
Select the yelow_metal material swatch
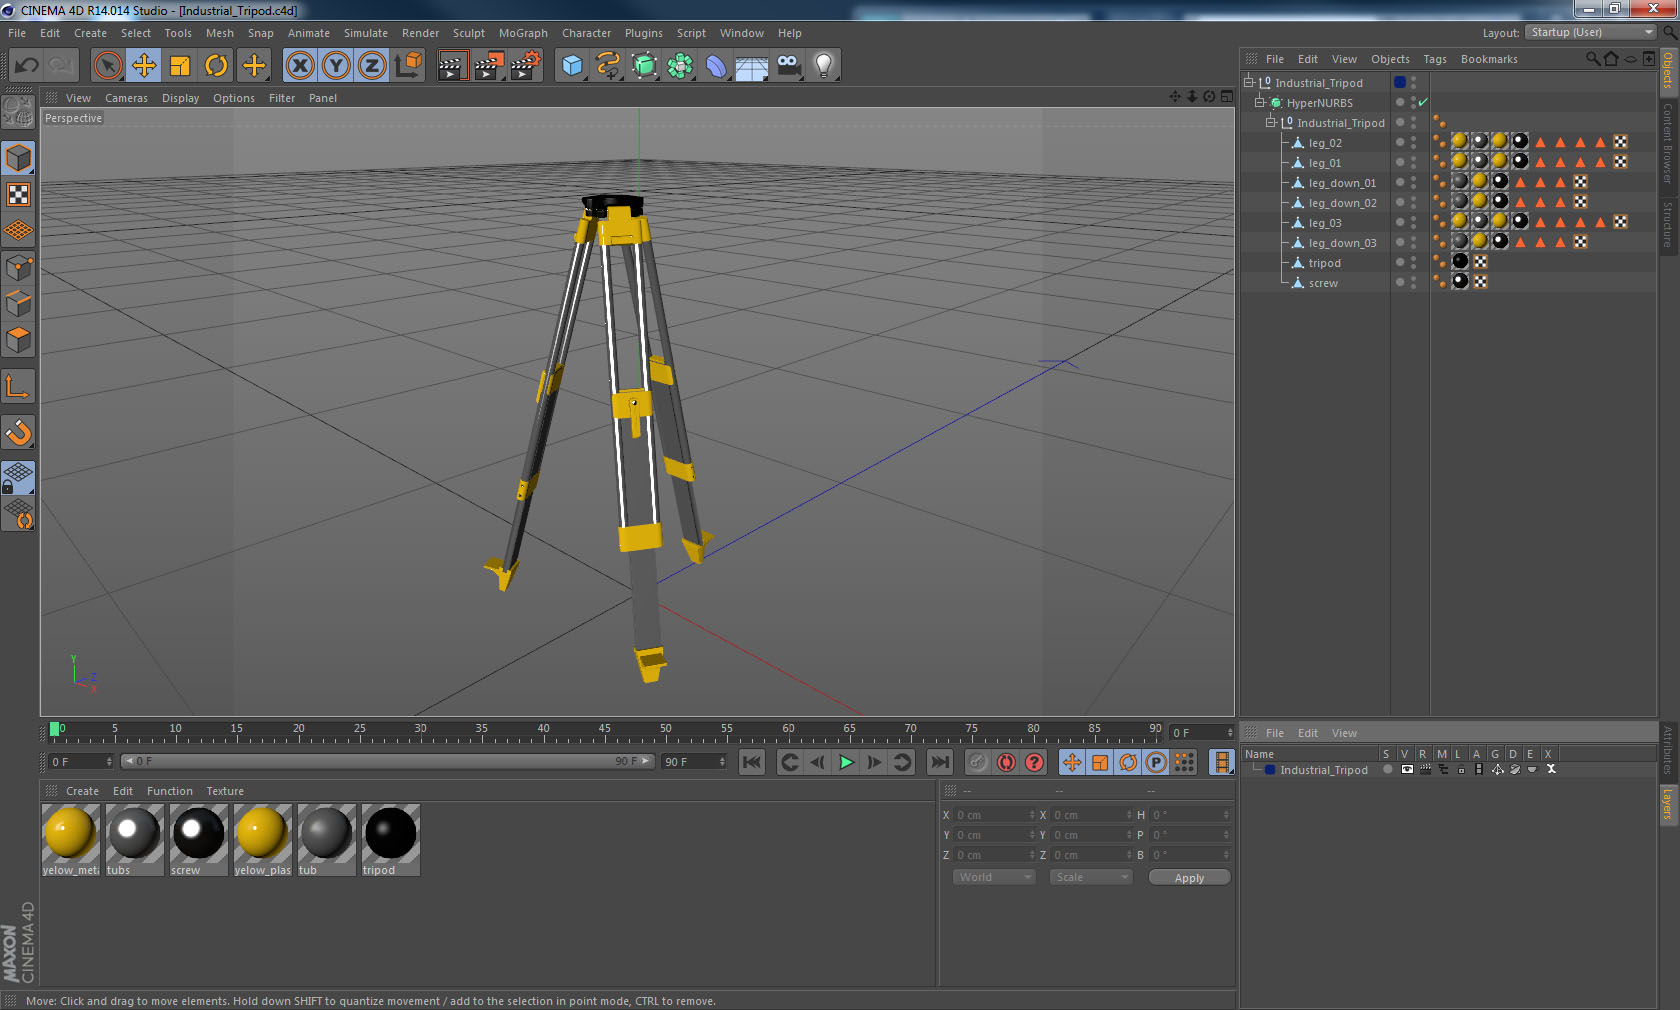70,840
